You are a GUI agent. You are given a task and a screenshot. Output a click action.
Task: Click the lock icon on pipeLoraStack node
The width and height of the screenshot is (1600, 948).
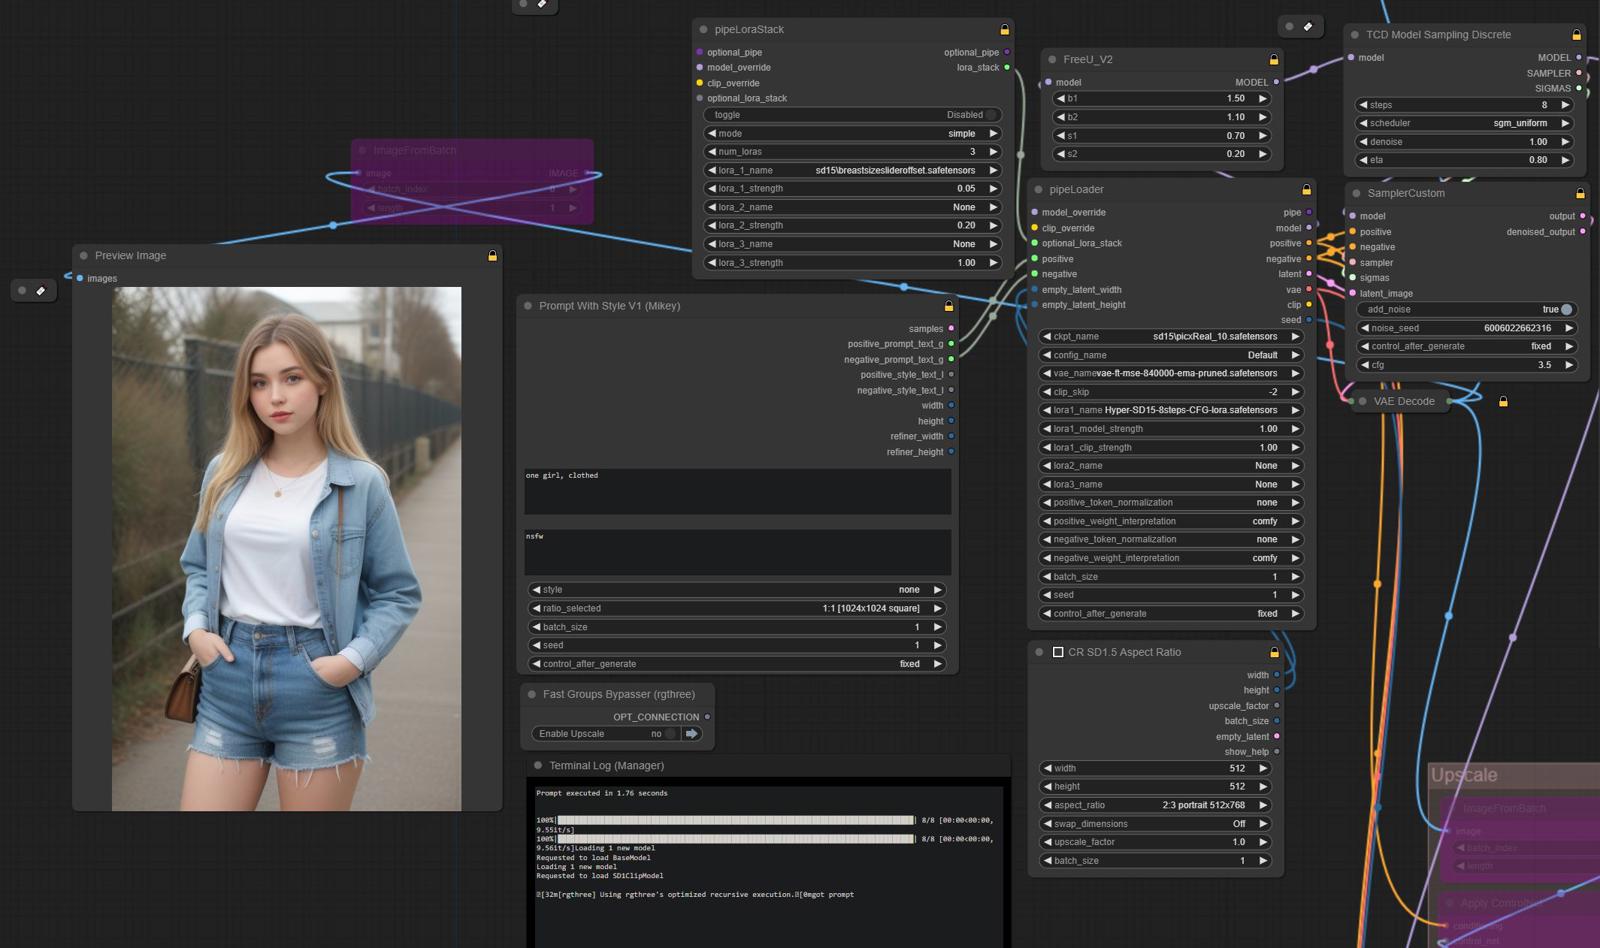[x=1004, y=30]
